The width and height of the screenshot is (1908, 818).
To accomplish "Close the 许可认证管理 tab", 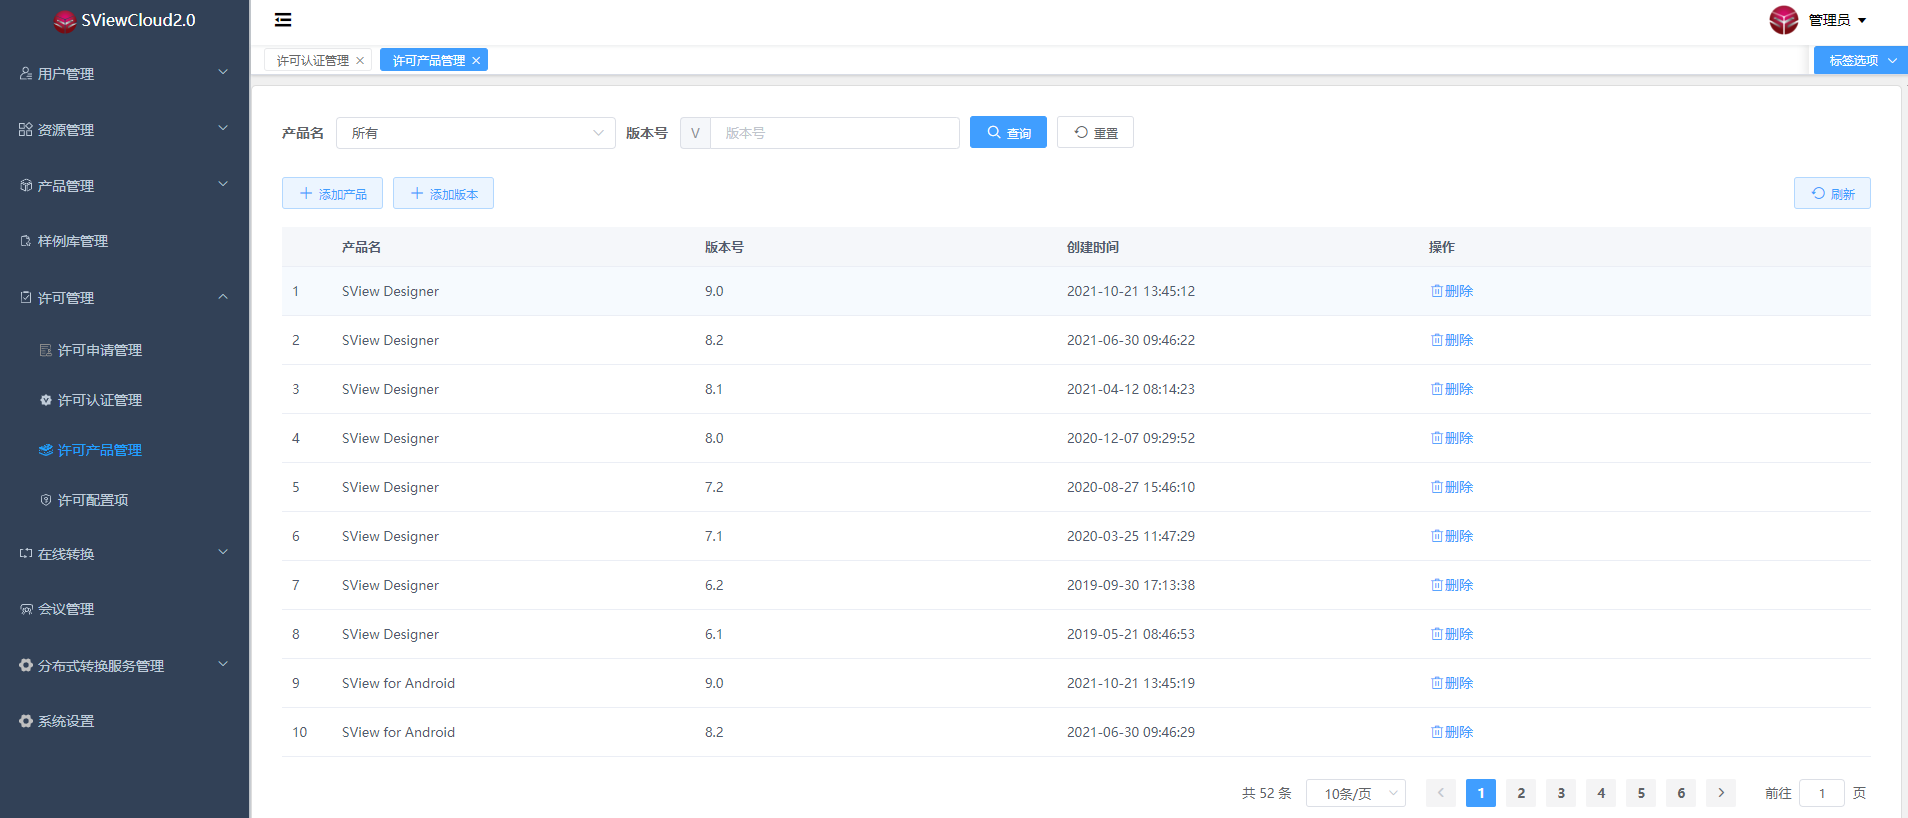I will click(360, 61).
